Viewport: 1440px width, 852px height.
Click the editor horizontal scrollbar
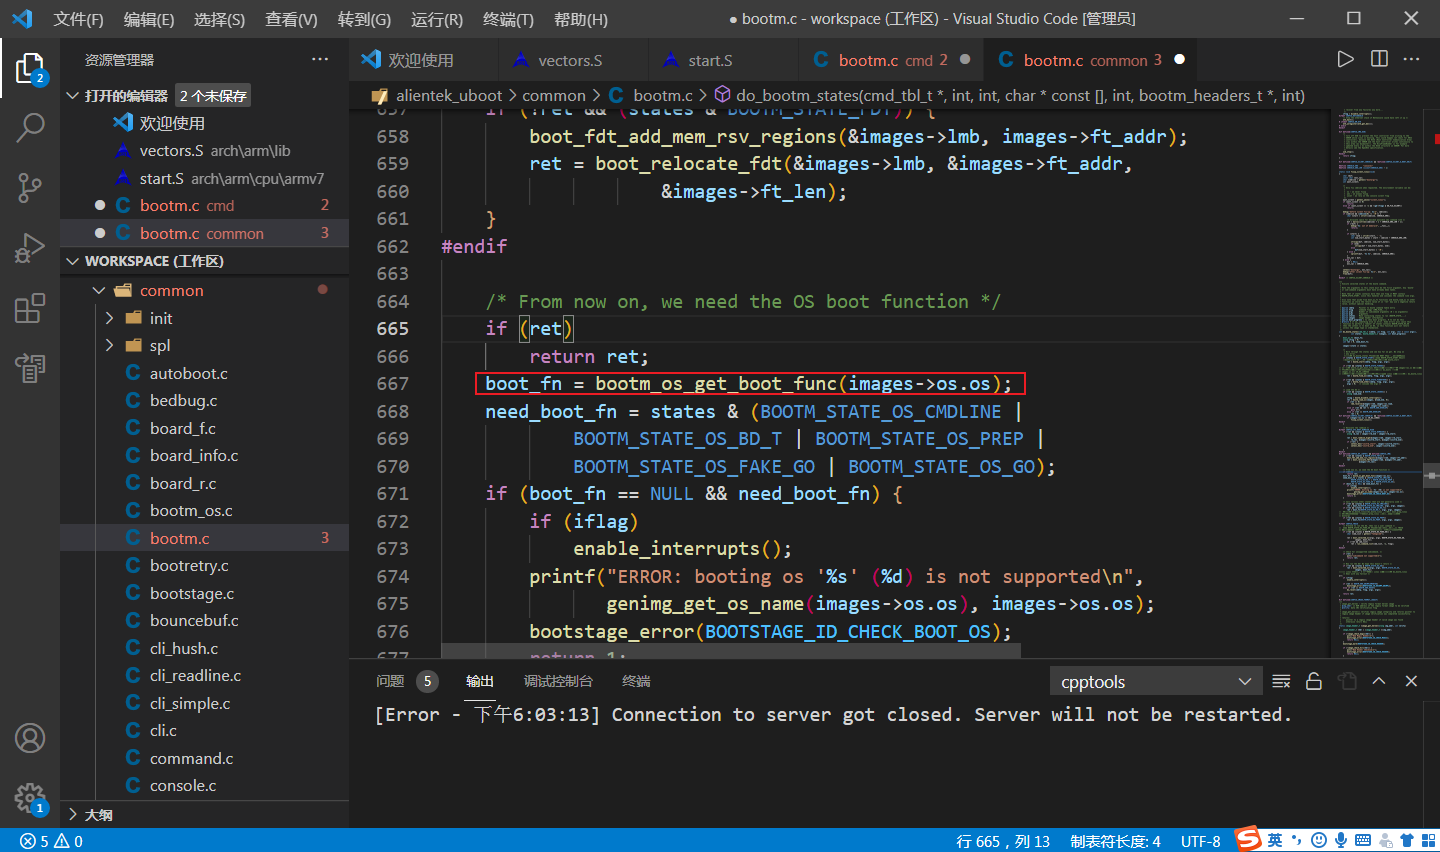point(731,650)
